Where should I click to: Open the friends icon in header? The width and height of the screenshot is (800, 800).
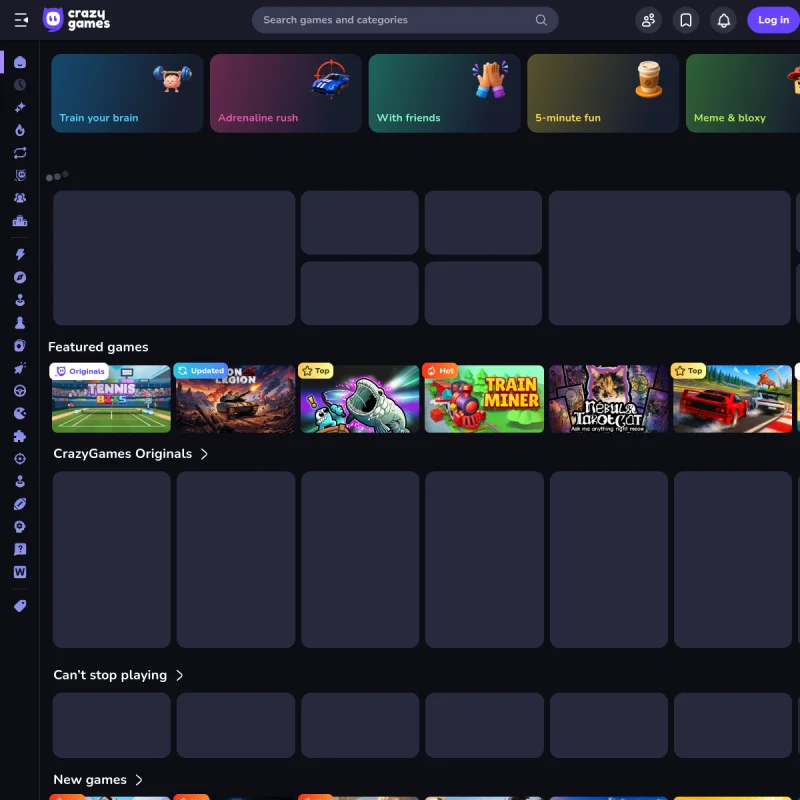(x=648, y=20)
